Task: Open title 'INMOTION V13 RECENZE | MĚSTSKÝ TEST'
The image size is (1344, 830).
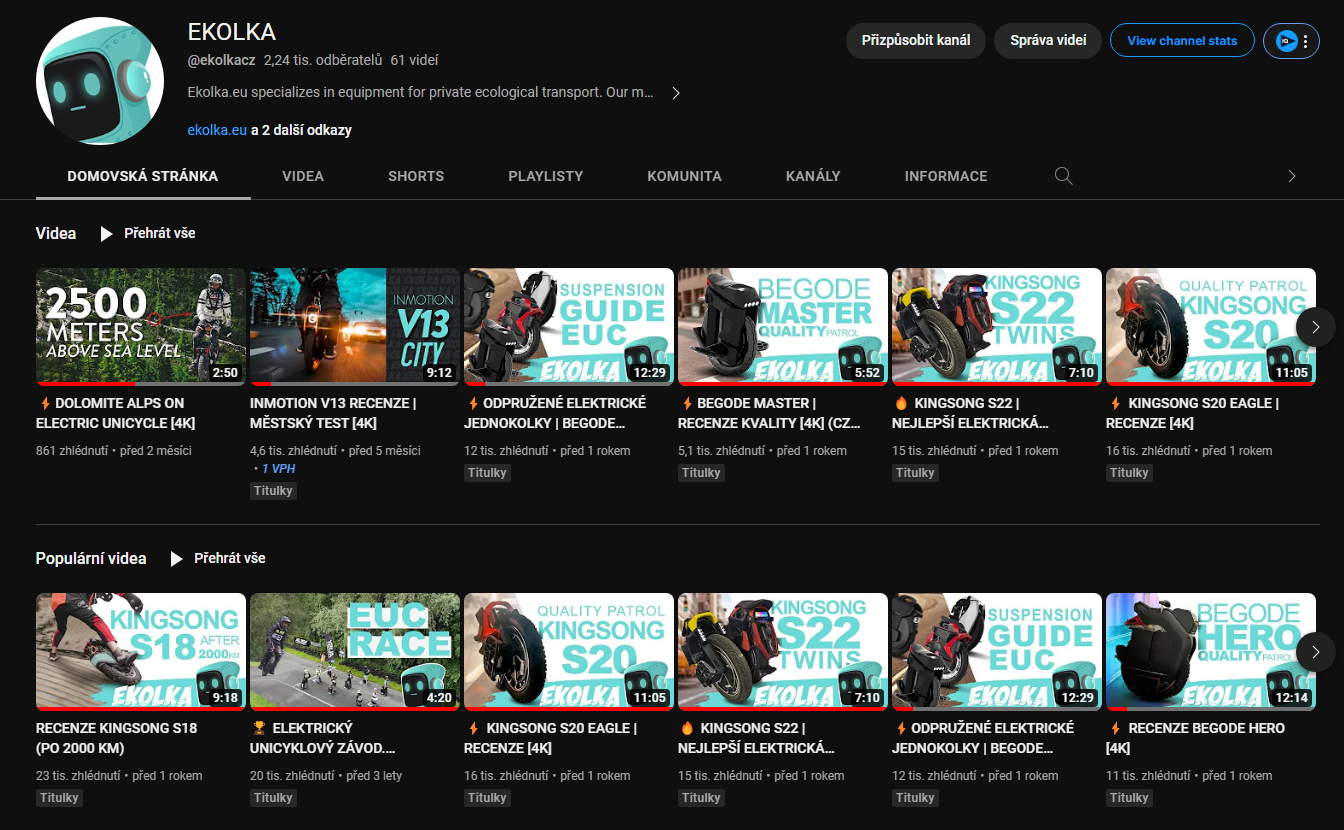Action: coord(333,413)
